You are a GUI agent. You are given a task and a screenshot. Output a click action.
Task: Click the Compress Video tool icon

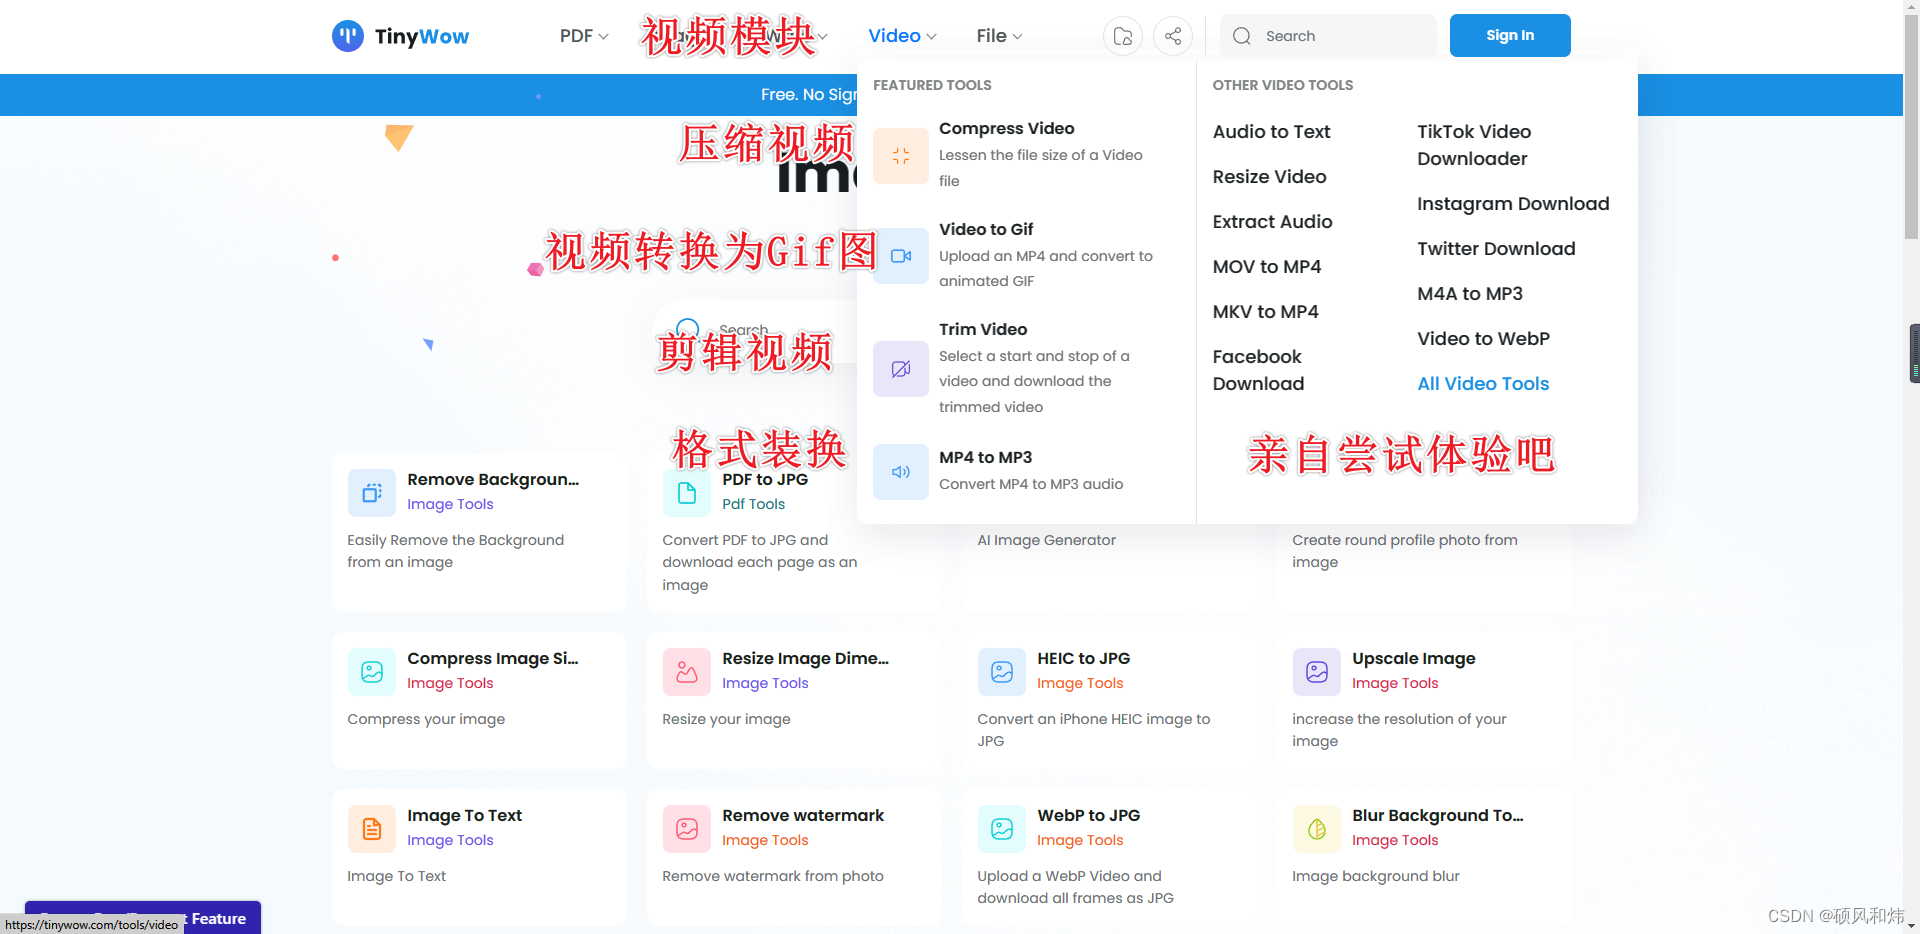(901, 156)
